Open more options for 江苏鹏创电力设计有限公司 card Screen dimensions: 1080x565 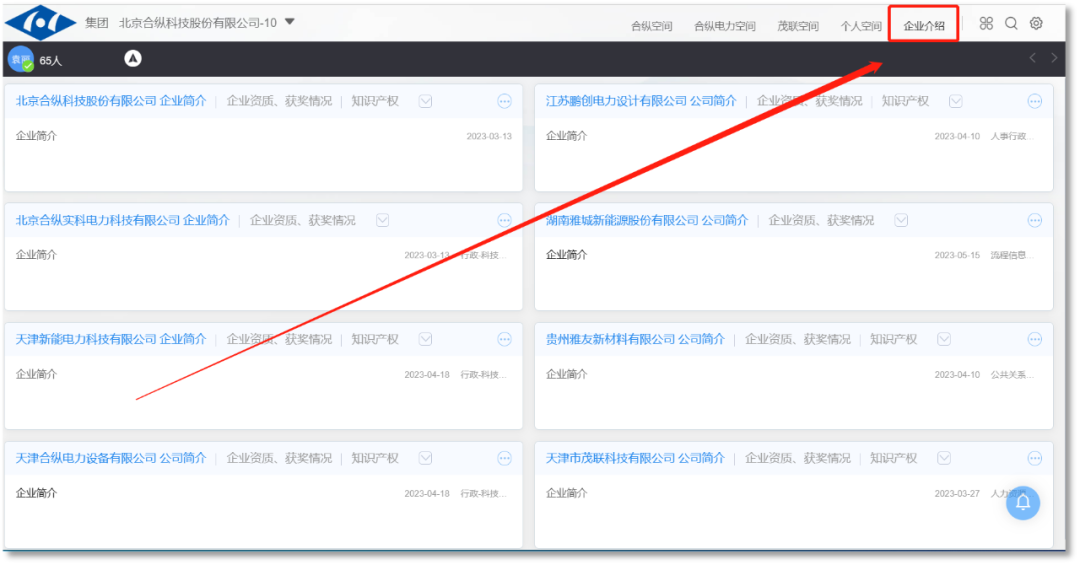coord(1035,101)
